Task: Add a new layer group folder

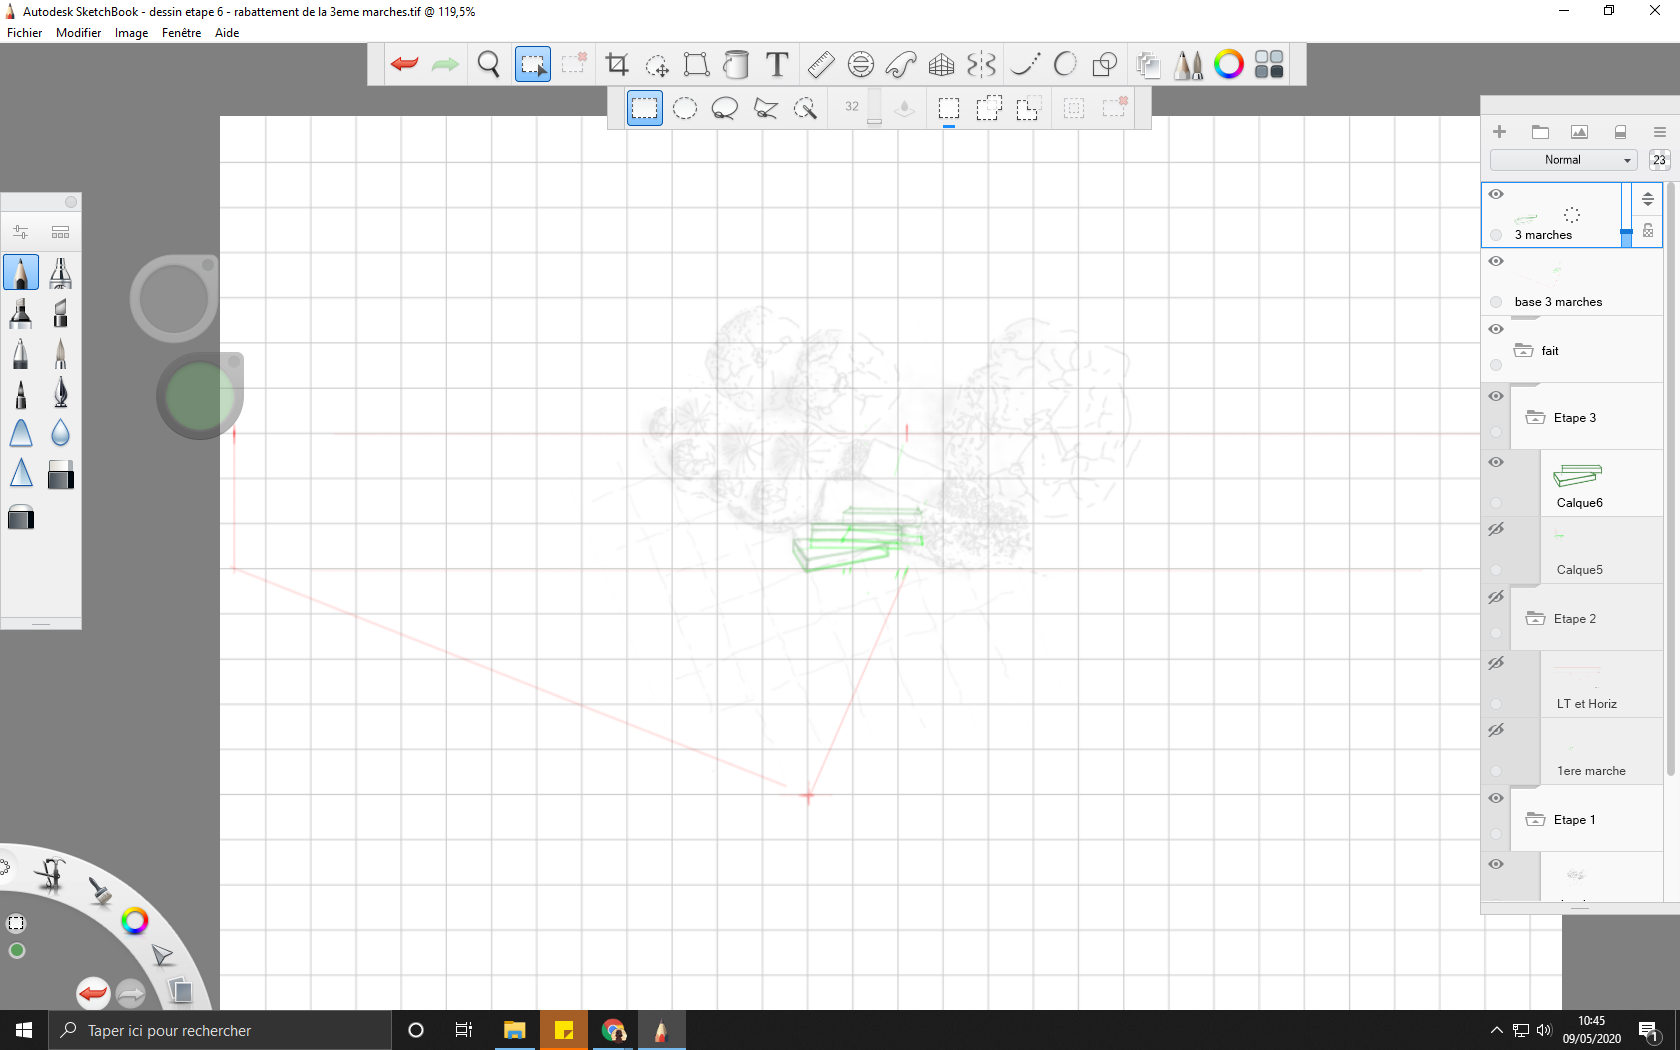Action: click(1540, 132)
